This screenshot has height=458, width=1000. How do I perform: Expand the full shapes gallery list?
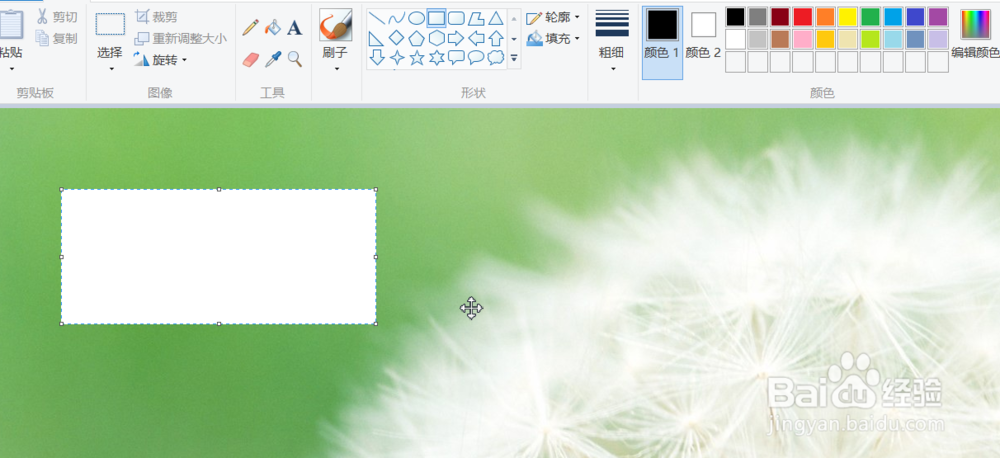coord(514,59)
